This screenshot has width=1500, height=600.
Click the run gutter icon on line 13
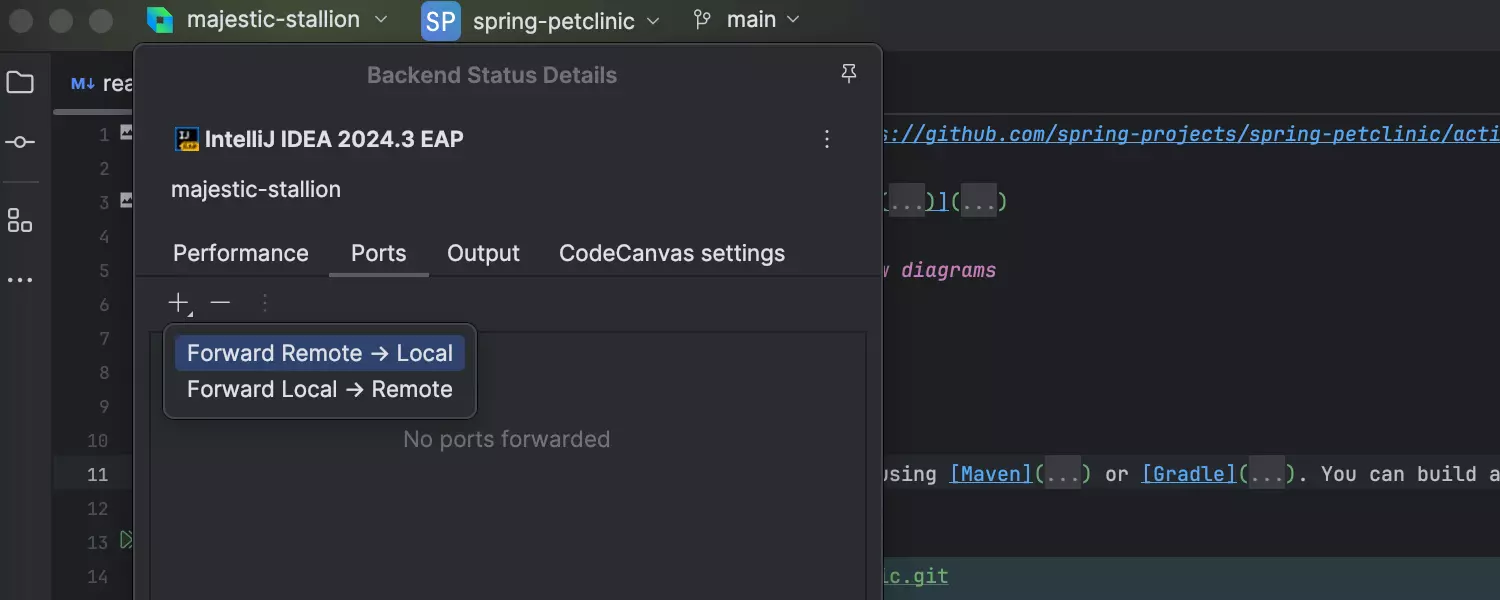click(x=126, y=541)
